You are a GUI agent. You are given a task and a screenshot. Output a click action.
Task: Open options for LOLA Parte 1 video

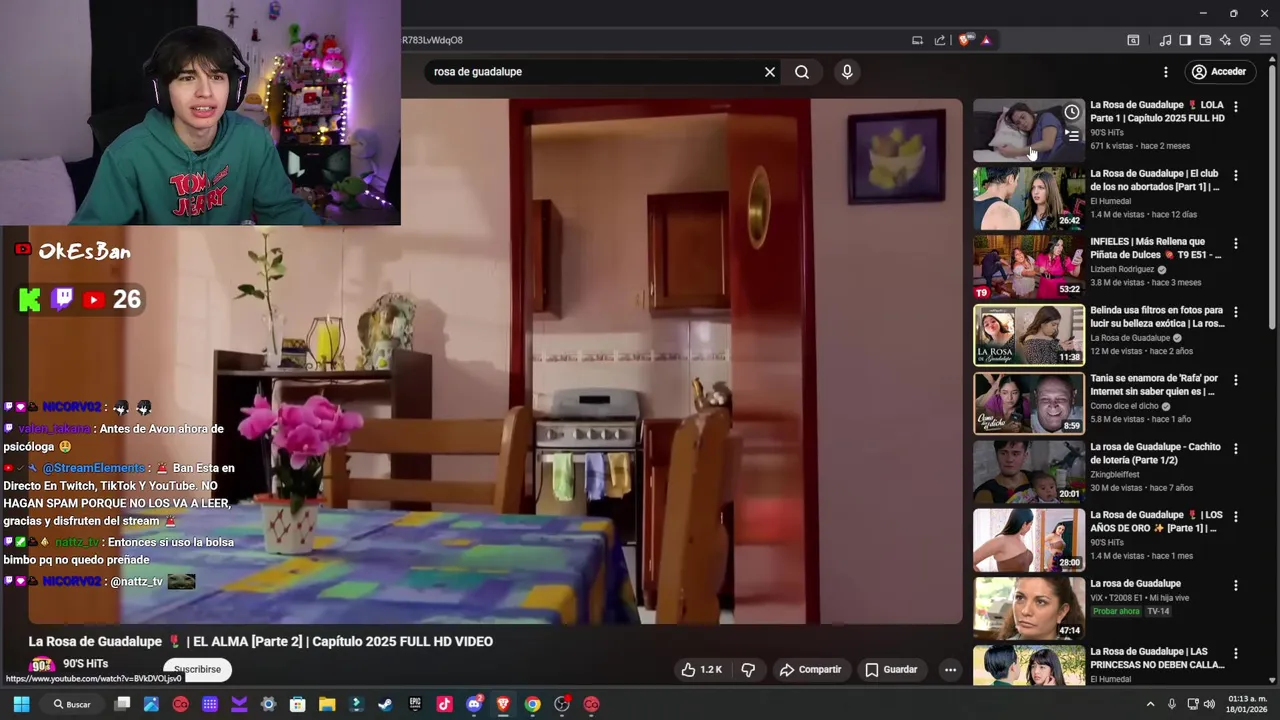pyautogui.click(x=1236, y=106)
